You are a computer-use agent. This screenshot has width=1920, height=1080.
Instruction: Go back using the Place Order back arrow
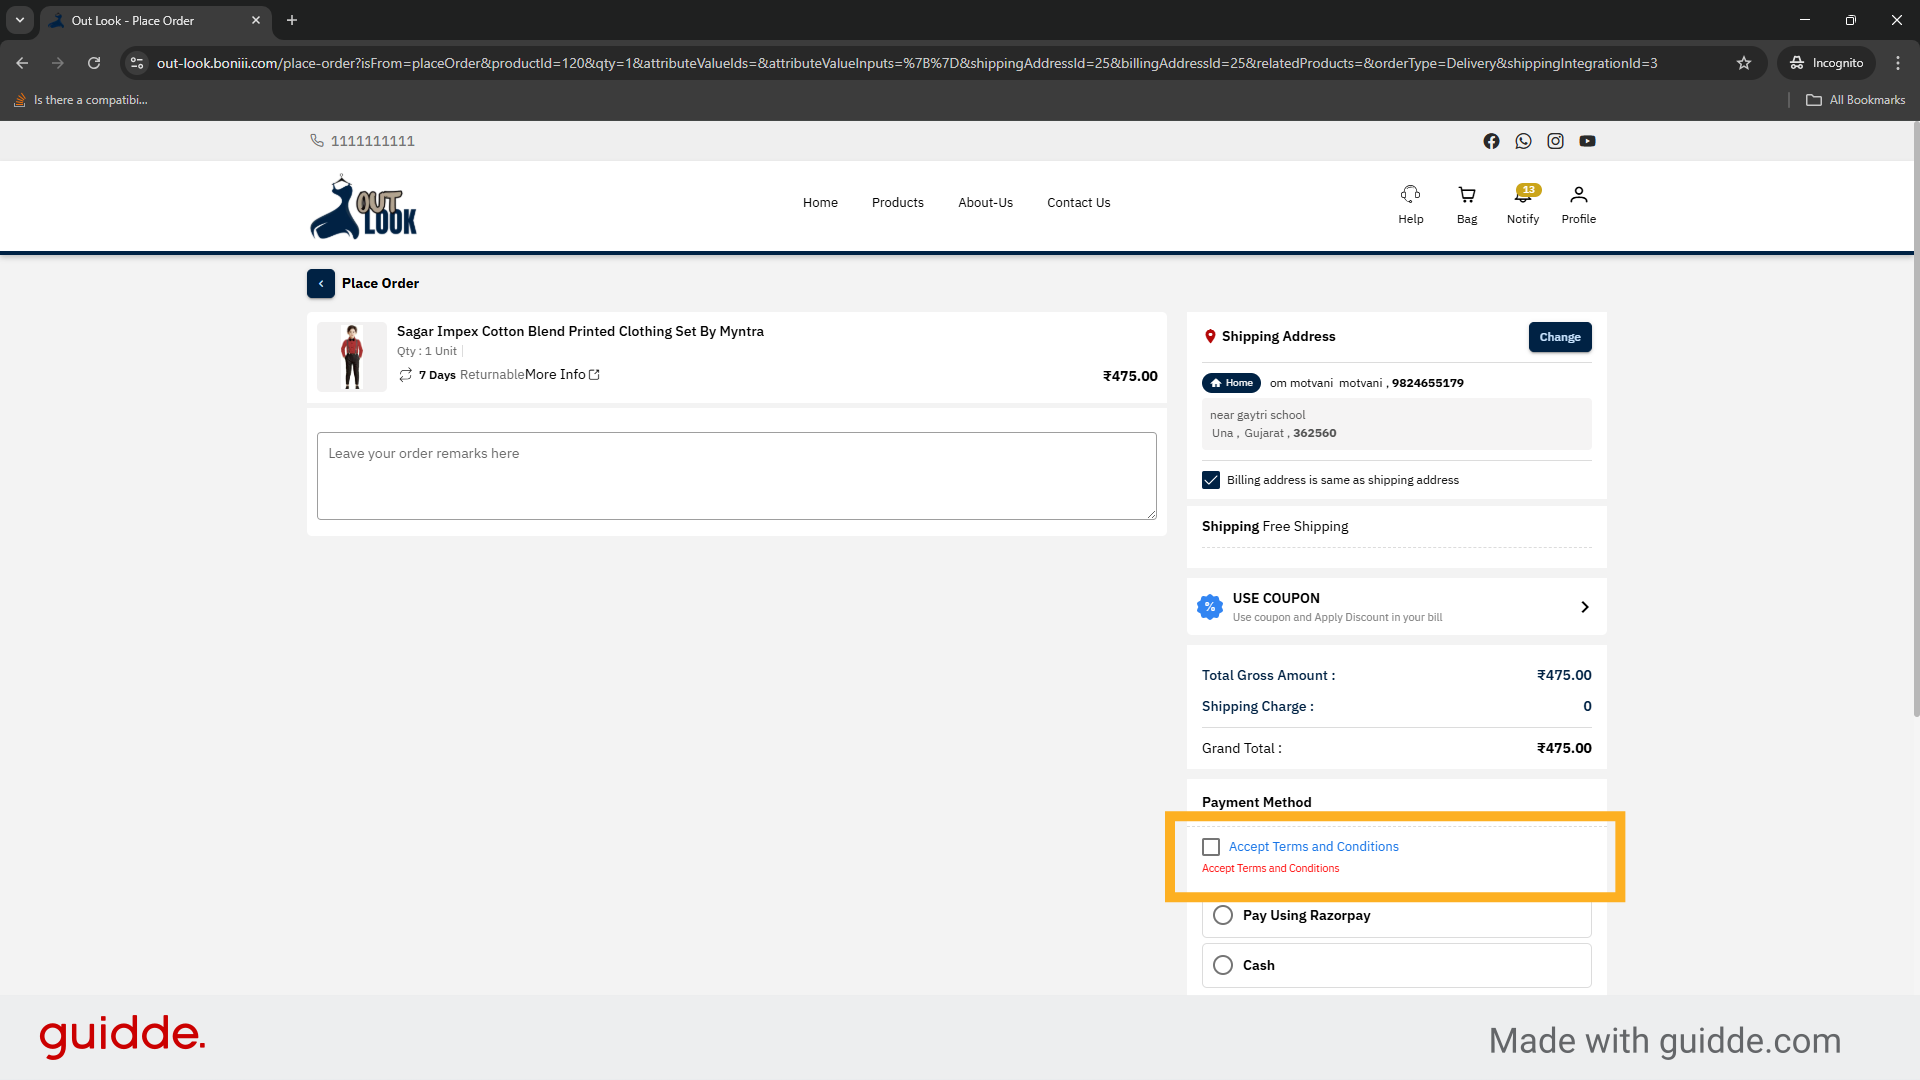[321, 283]
